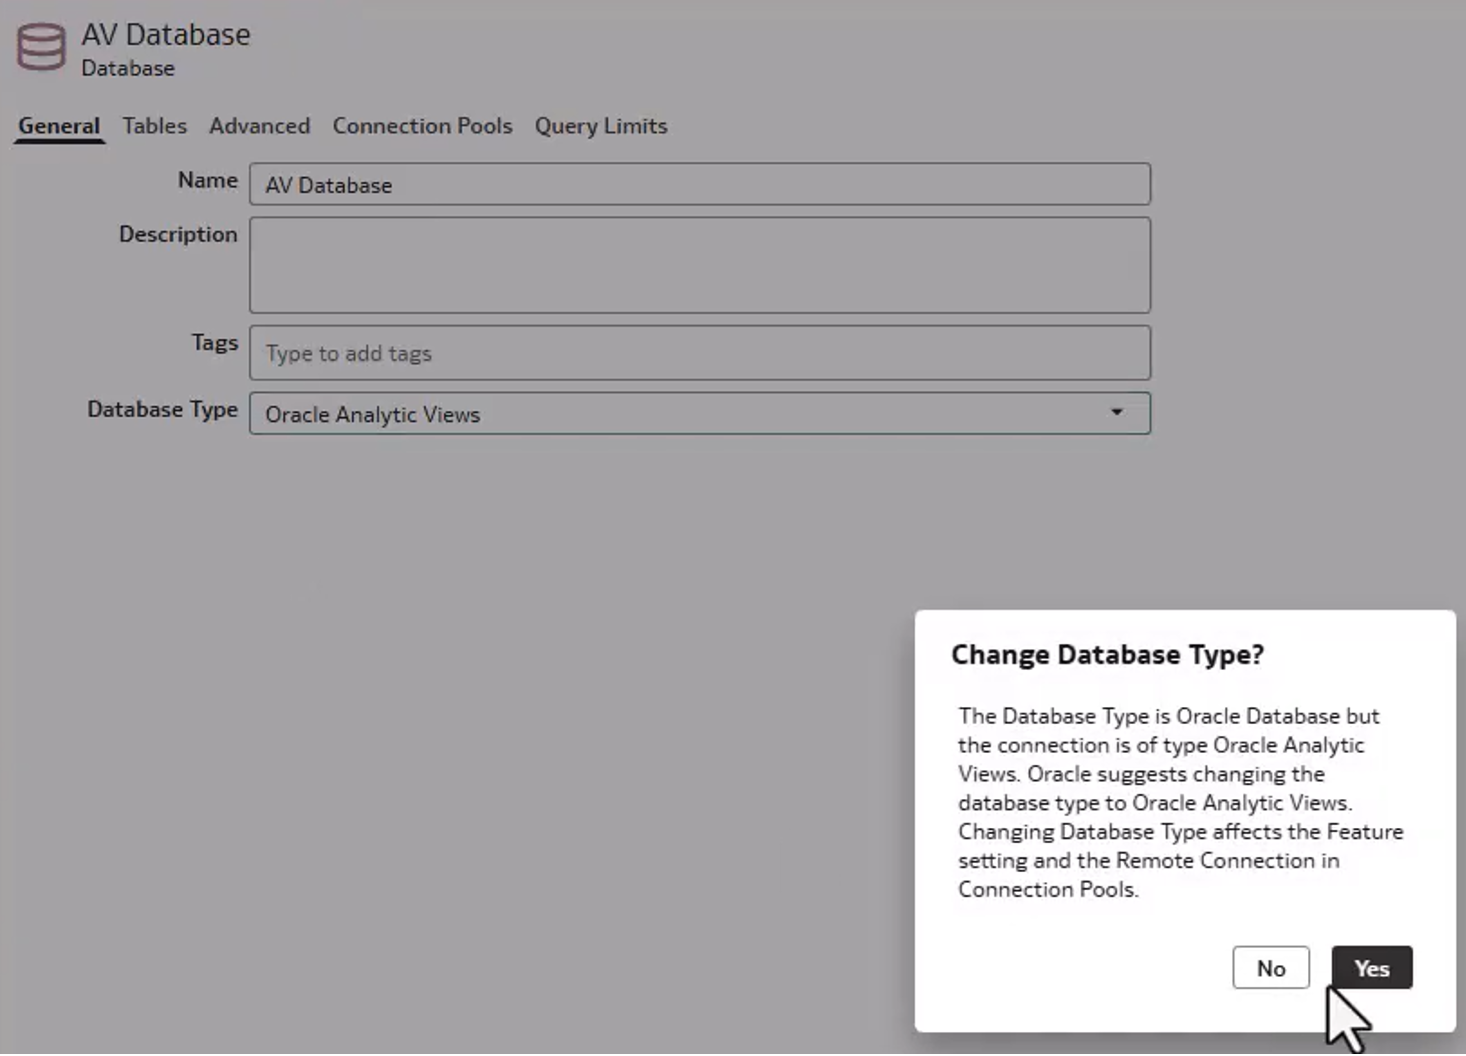This screenshot has height=1056, width=1466.
Task: Open the Database Type dropdown
Action: [x=700, y=413]
